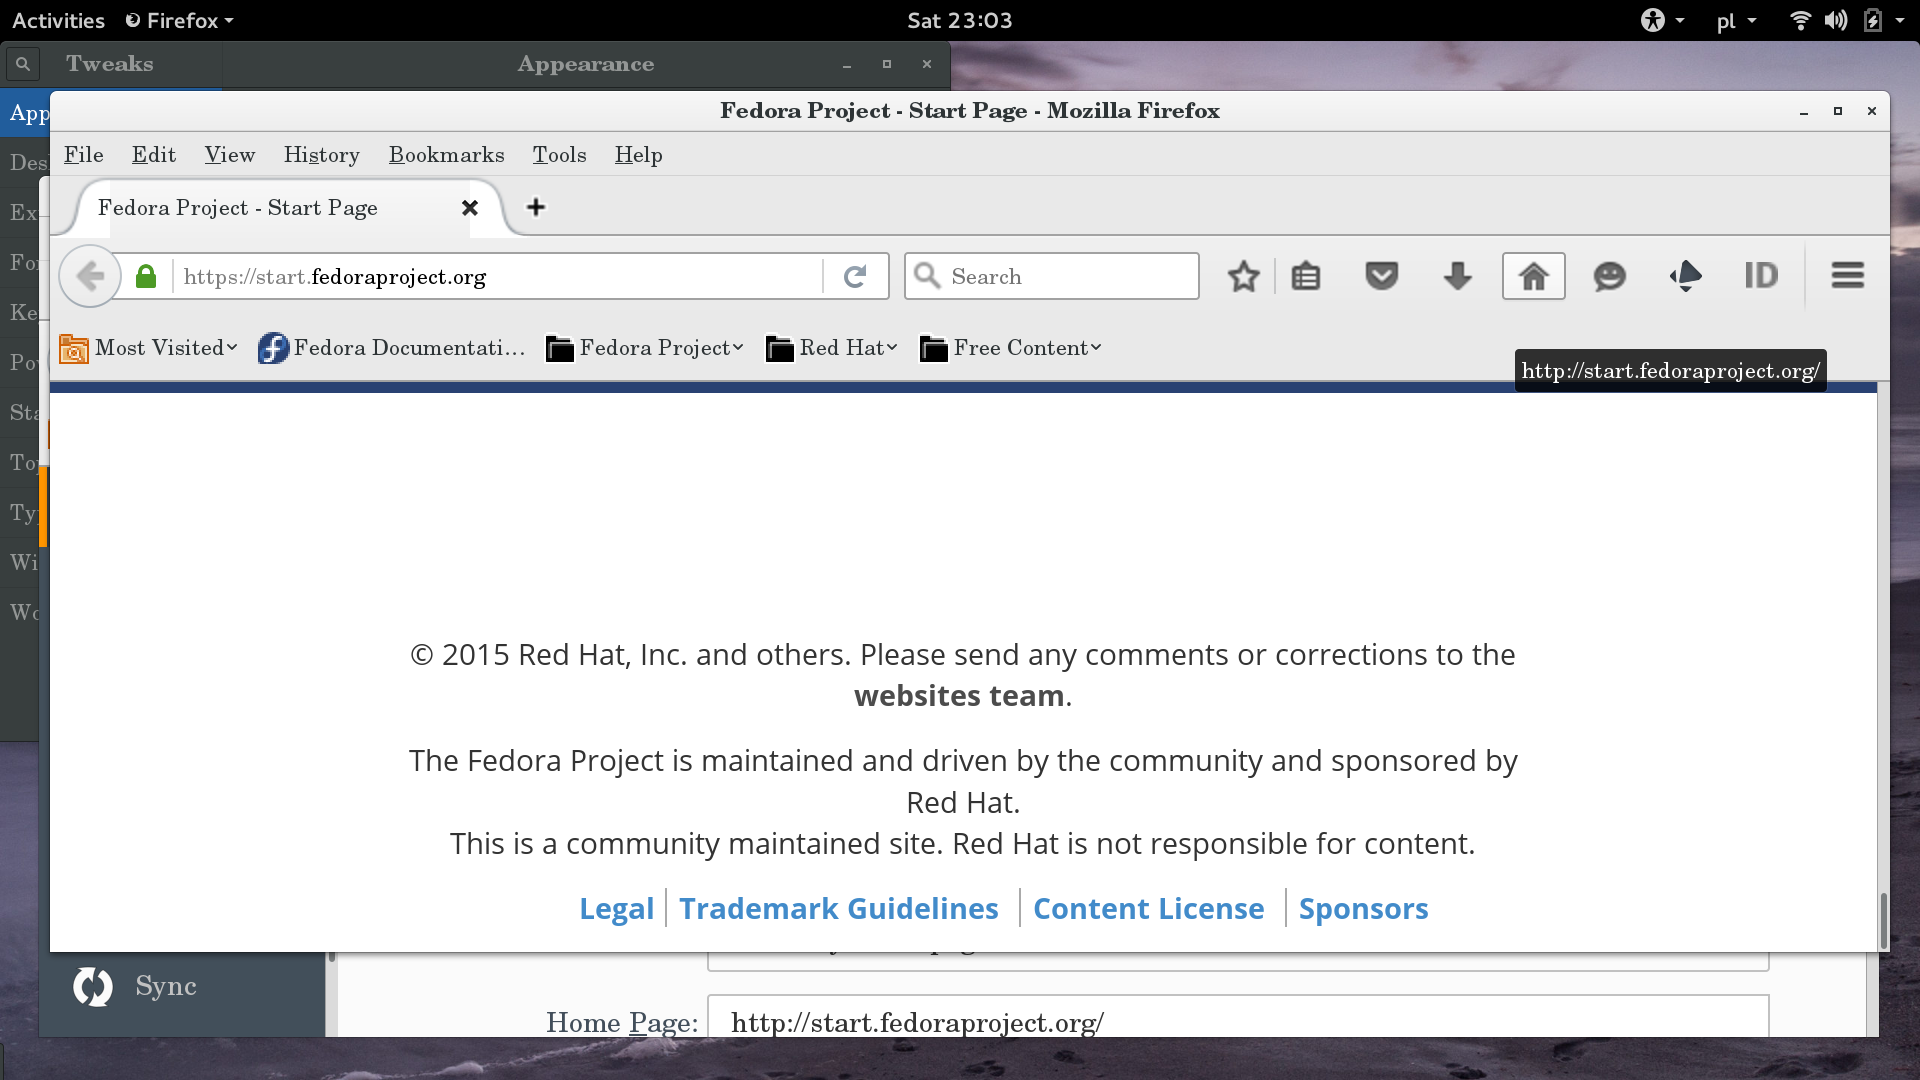Screen dimensions: 1920x1080
Task: Open the File menu
Action: pyautogui.click(x=84, y=155)
